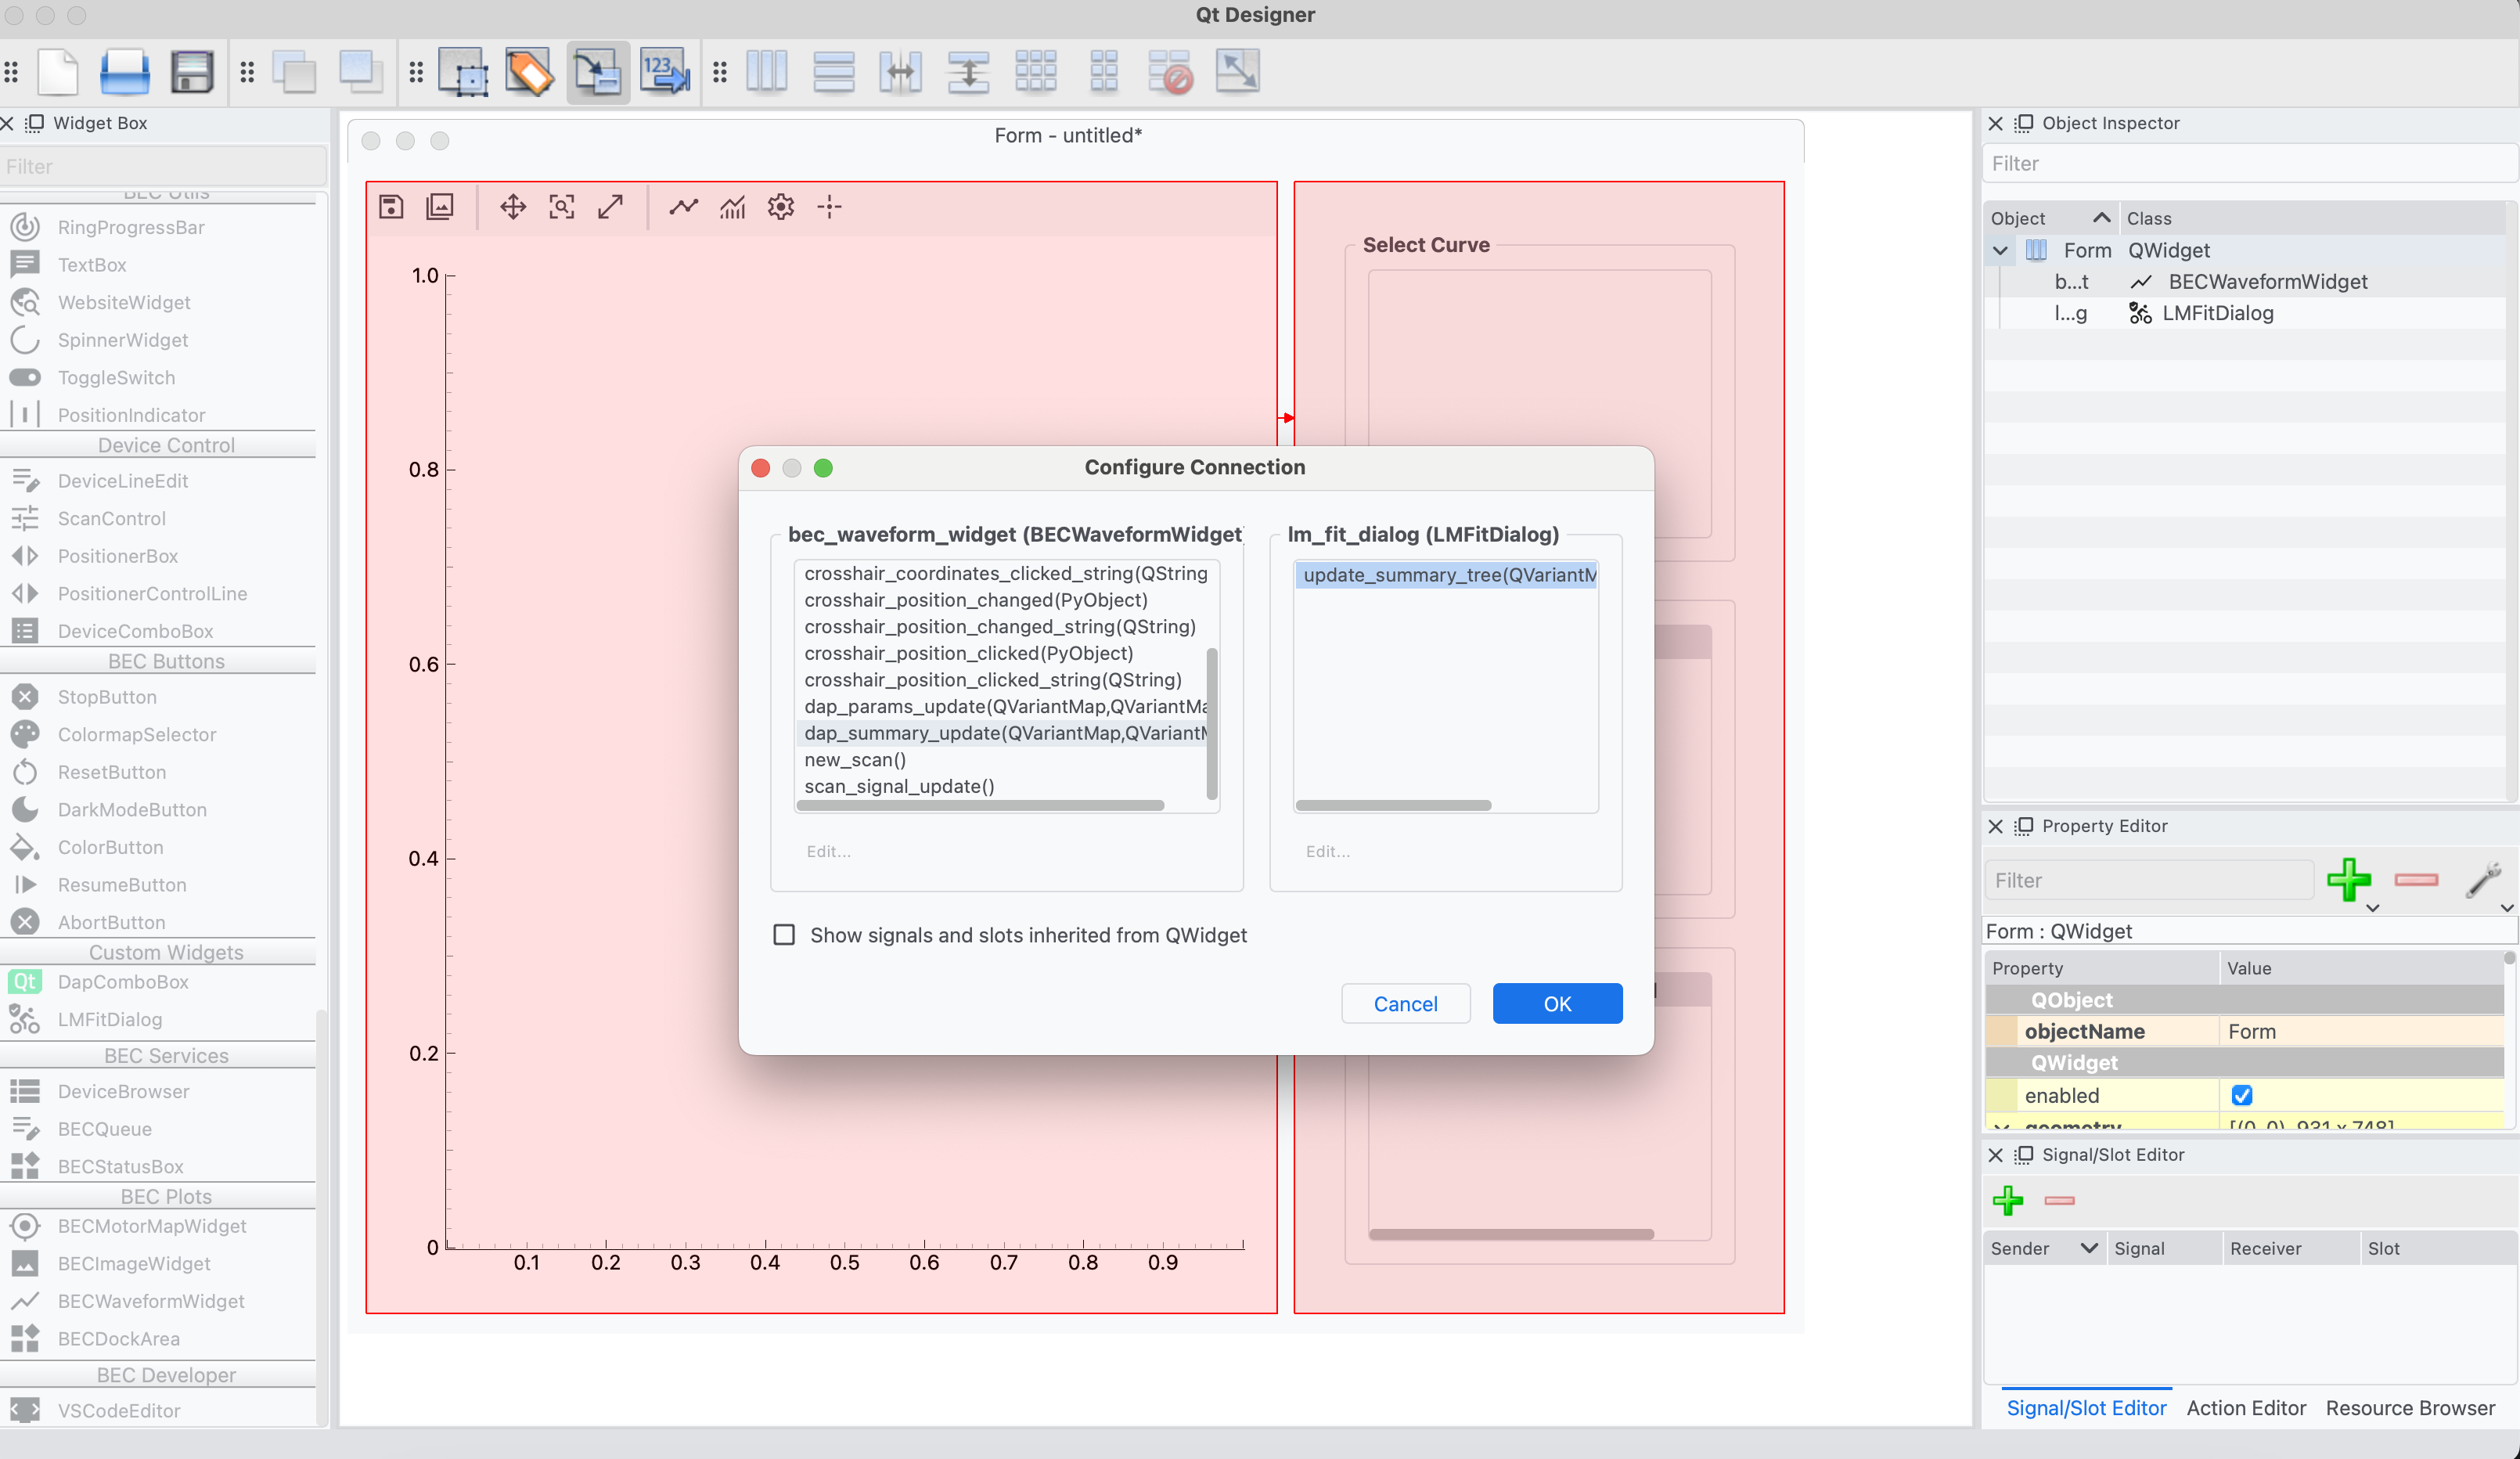Viewport: 2520px width, 1459px height.
Task: Click the horizontal scrollbar under the signals list
Action: (980, 805)
